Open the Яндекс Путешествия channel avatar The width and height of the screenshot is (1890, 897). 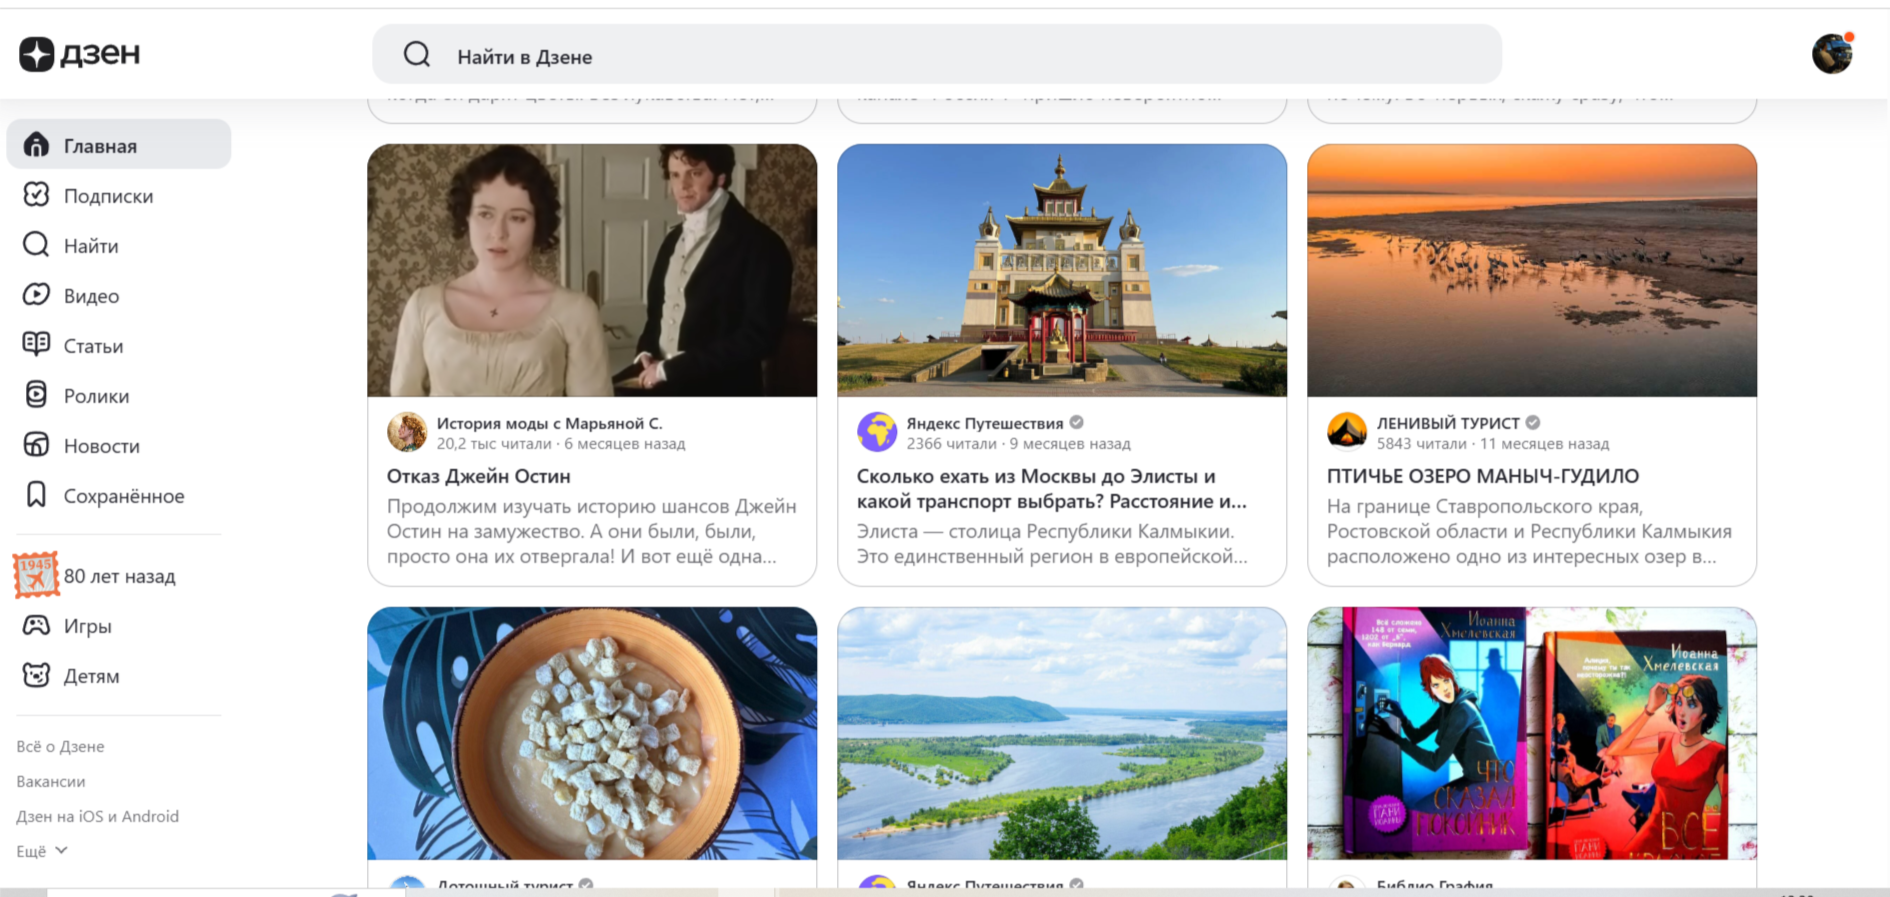coord(877,432)
